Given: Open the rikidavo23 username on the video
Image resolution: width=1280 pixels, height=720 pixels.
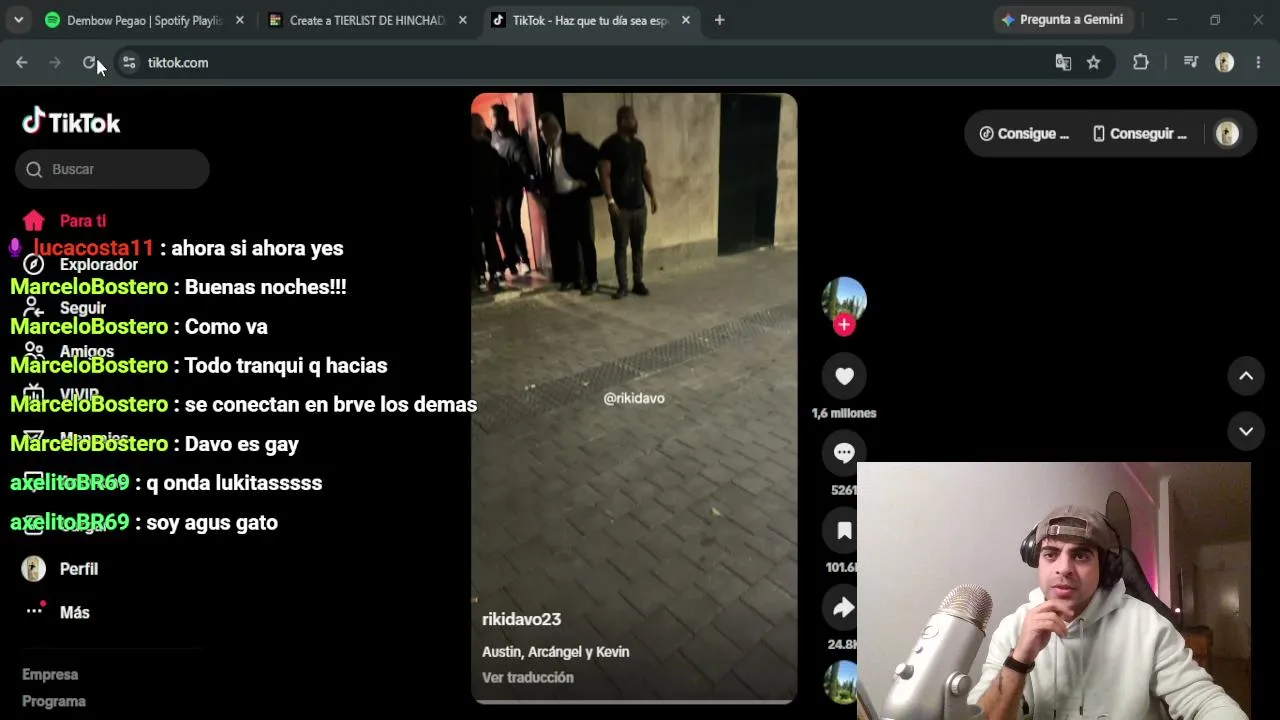Looking at the screenshot, I should (x=521, y=619).
